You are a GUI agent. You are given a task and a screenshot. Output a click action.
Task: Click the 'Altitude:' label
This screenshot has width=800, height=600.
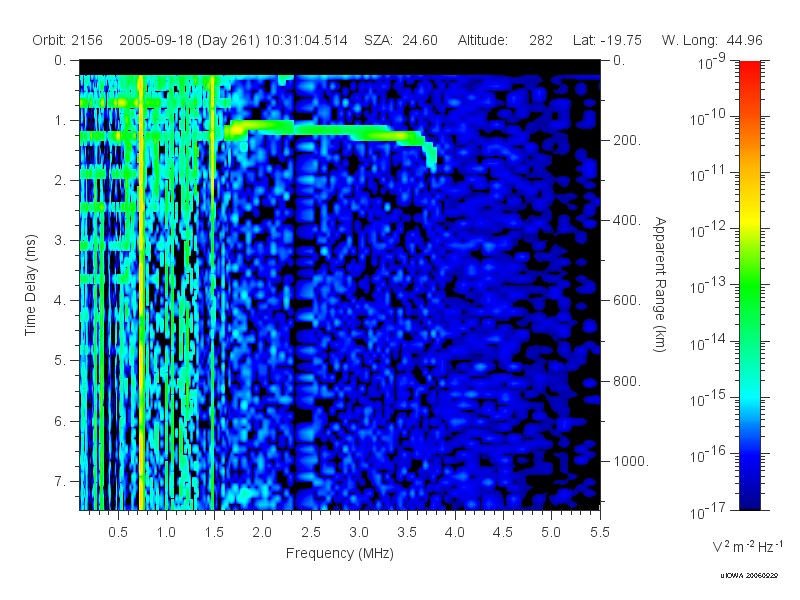pos(483,40)
